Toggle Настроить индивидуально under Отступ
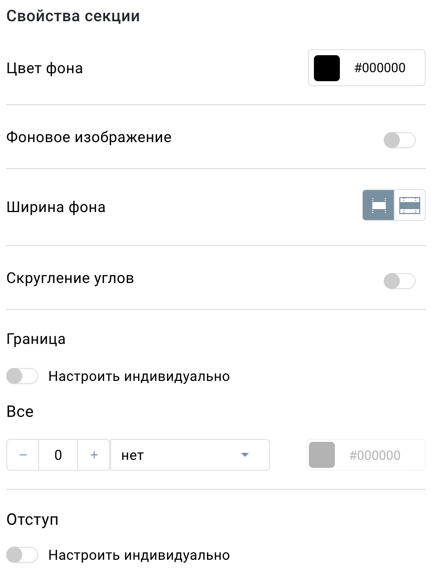This screenshot has width=435, height=575. (22, 555)
